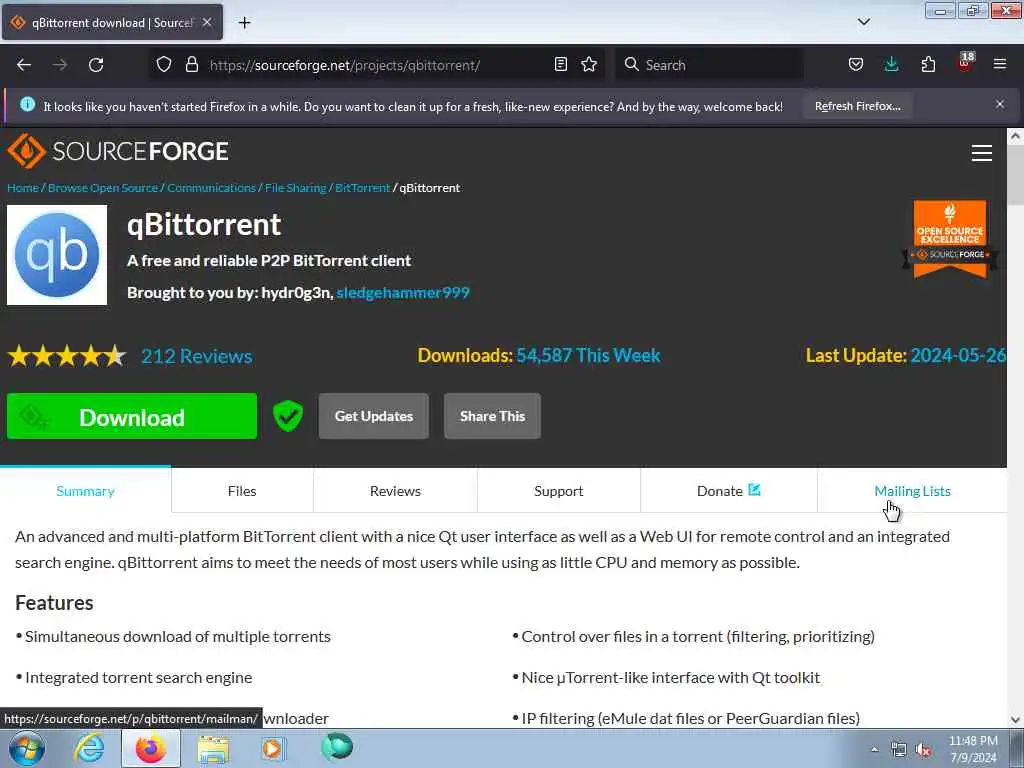1024x768 pixels.
Task: Click the page vertical scrollbar thumb
Action: coord(1015,176)
